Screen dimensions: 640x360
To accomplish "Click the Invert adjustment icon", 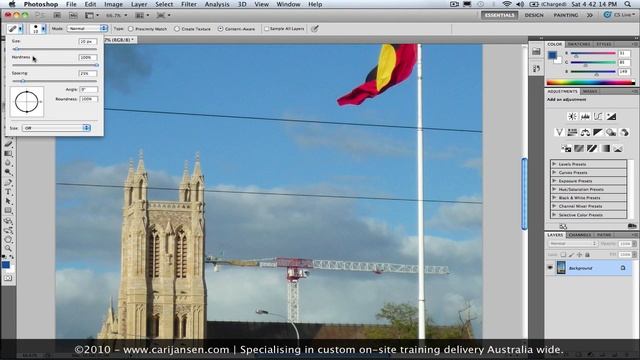I will click(x=566, y=148).
